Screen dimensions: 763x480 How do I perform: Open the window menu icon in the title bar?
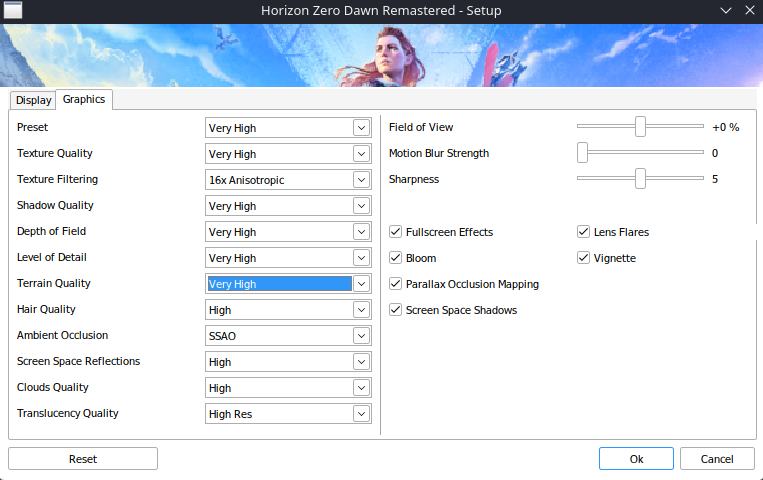click(13, 10)
